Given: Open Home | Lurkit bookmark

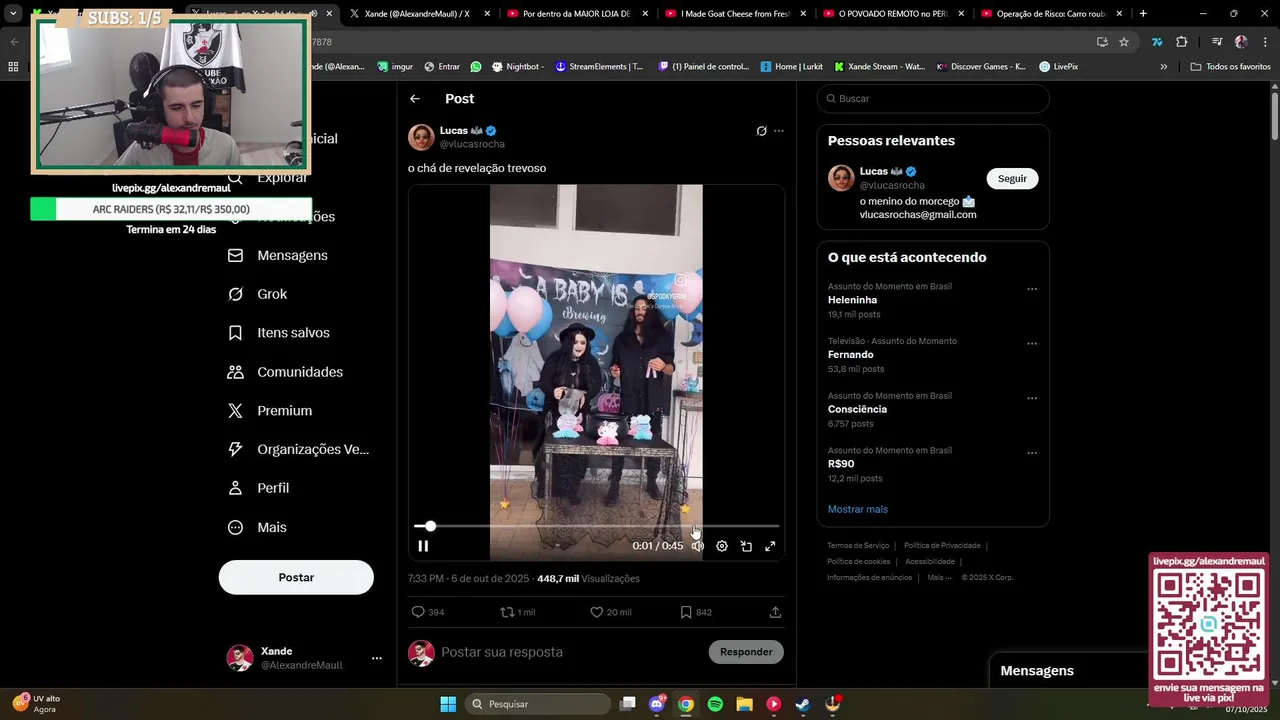Looking at the screenshot, I should pos(792,67).
